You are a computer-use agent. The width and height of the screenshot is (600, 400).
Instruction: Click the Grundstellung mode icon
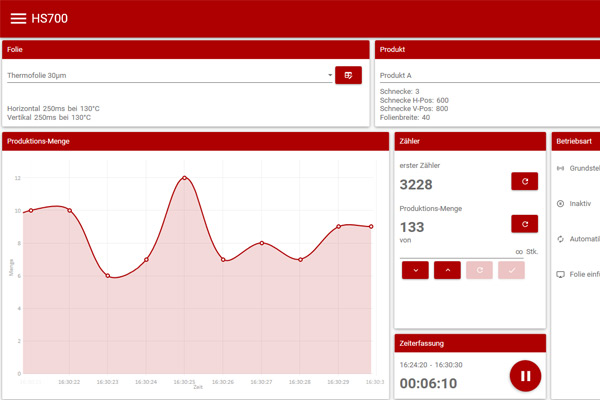point(560,168)
